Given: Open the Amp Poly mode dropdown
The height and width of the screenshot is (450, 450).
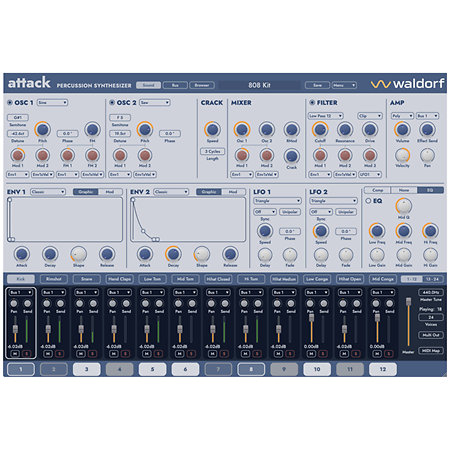Looking at the screenshot, I should 402,116.
